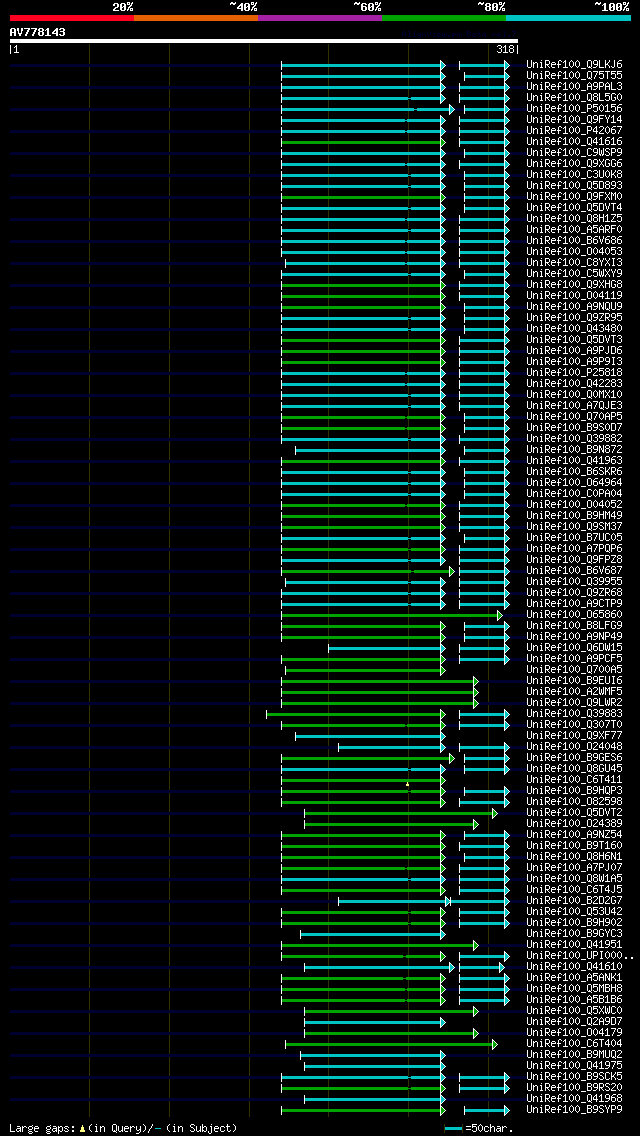This screenshot has height=1136, width=640.
Task: Click label UniRef100_B6SKR6
Action: pyautogui.click(x=574, y=472)
